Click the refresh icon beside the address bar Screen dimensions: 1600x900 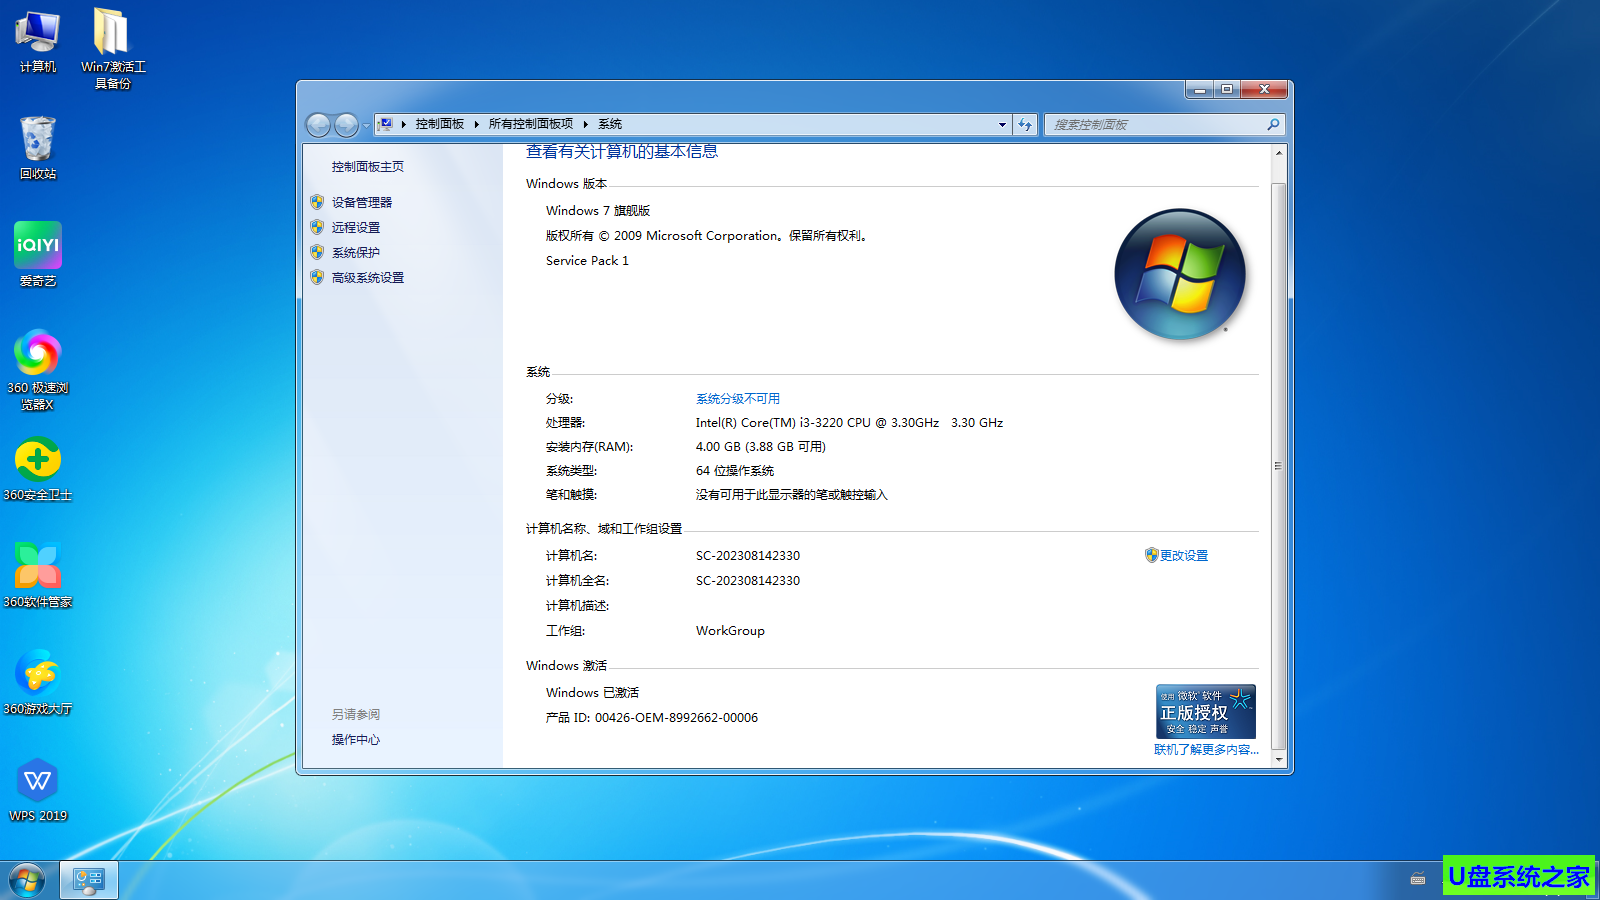(x=1025, y=125)
